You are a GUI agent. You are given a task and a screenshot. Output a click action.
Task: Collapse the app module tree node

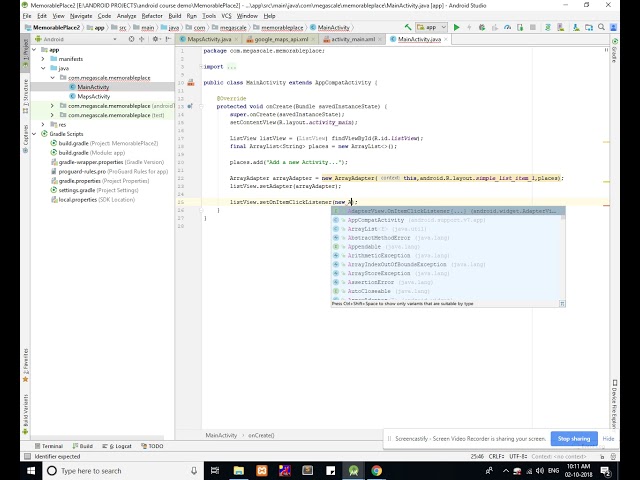pyautogui.click(x=34, y=50)
